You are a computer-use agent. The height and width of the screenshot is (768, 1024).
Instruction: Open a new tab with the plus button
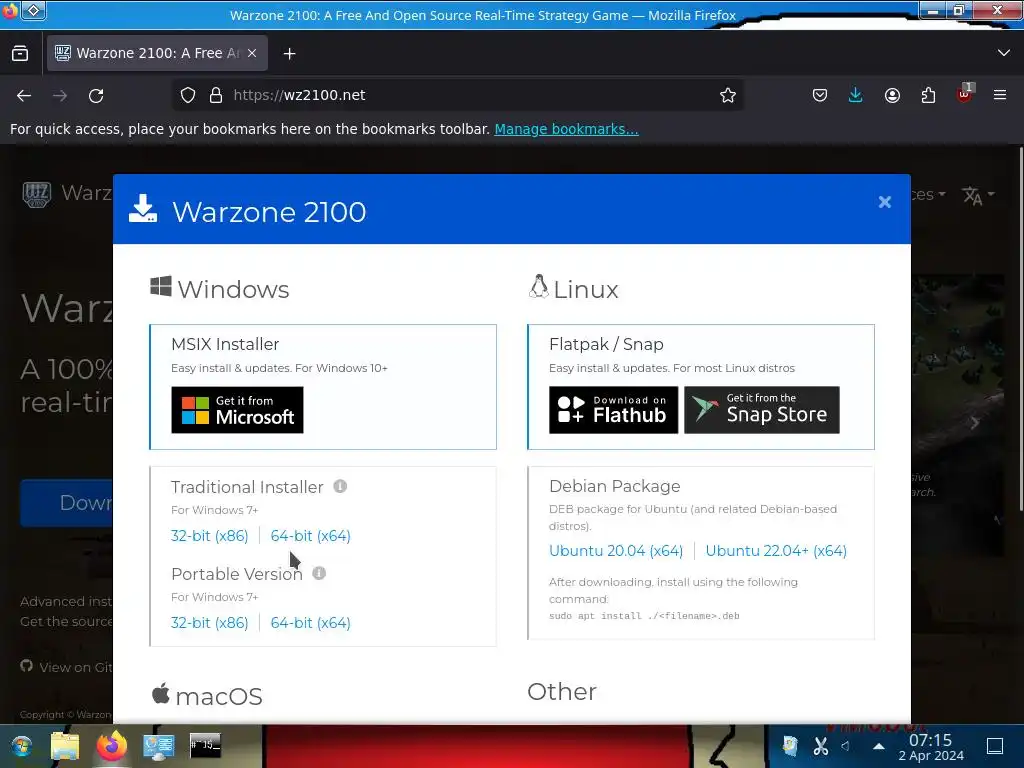[x=289, y=54]
